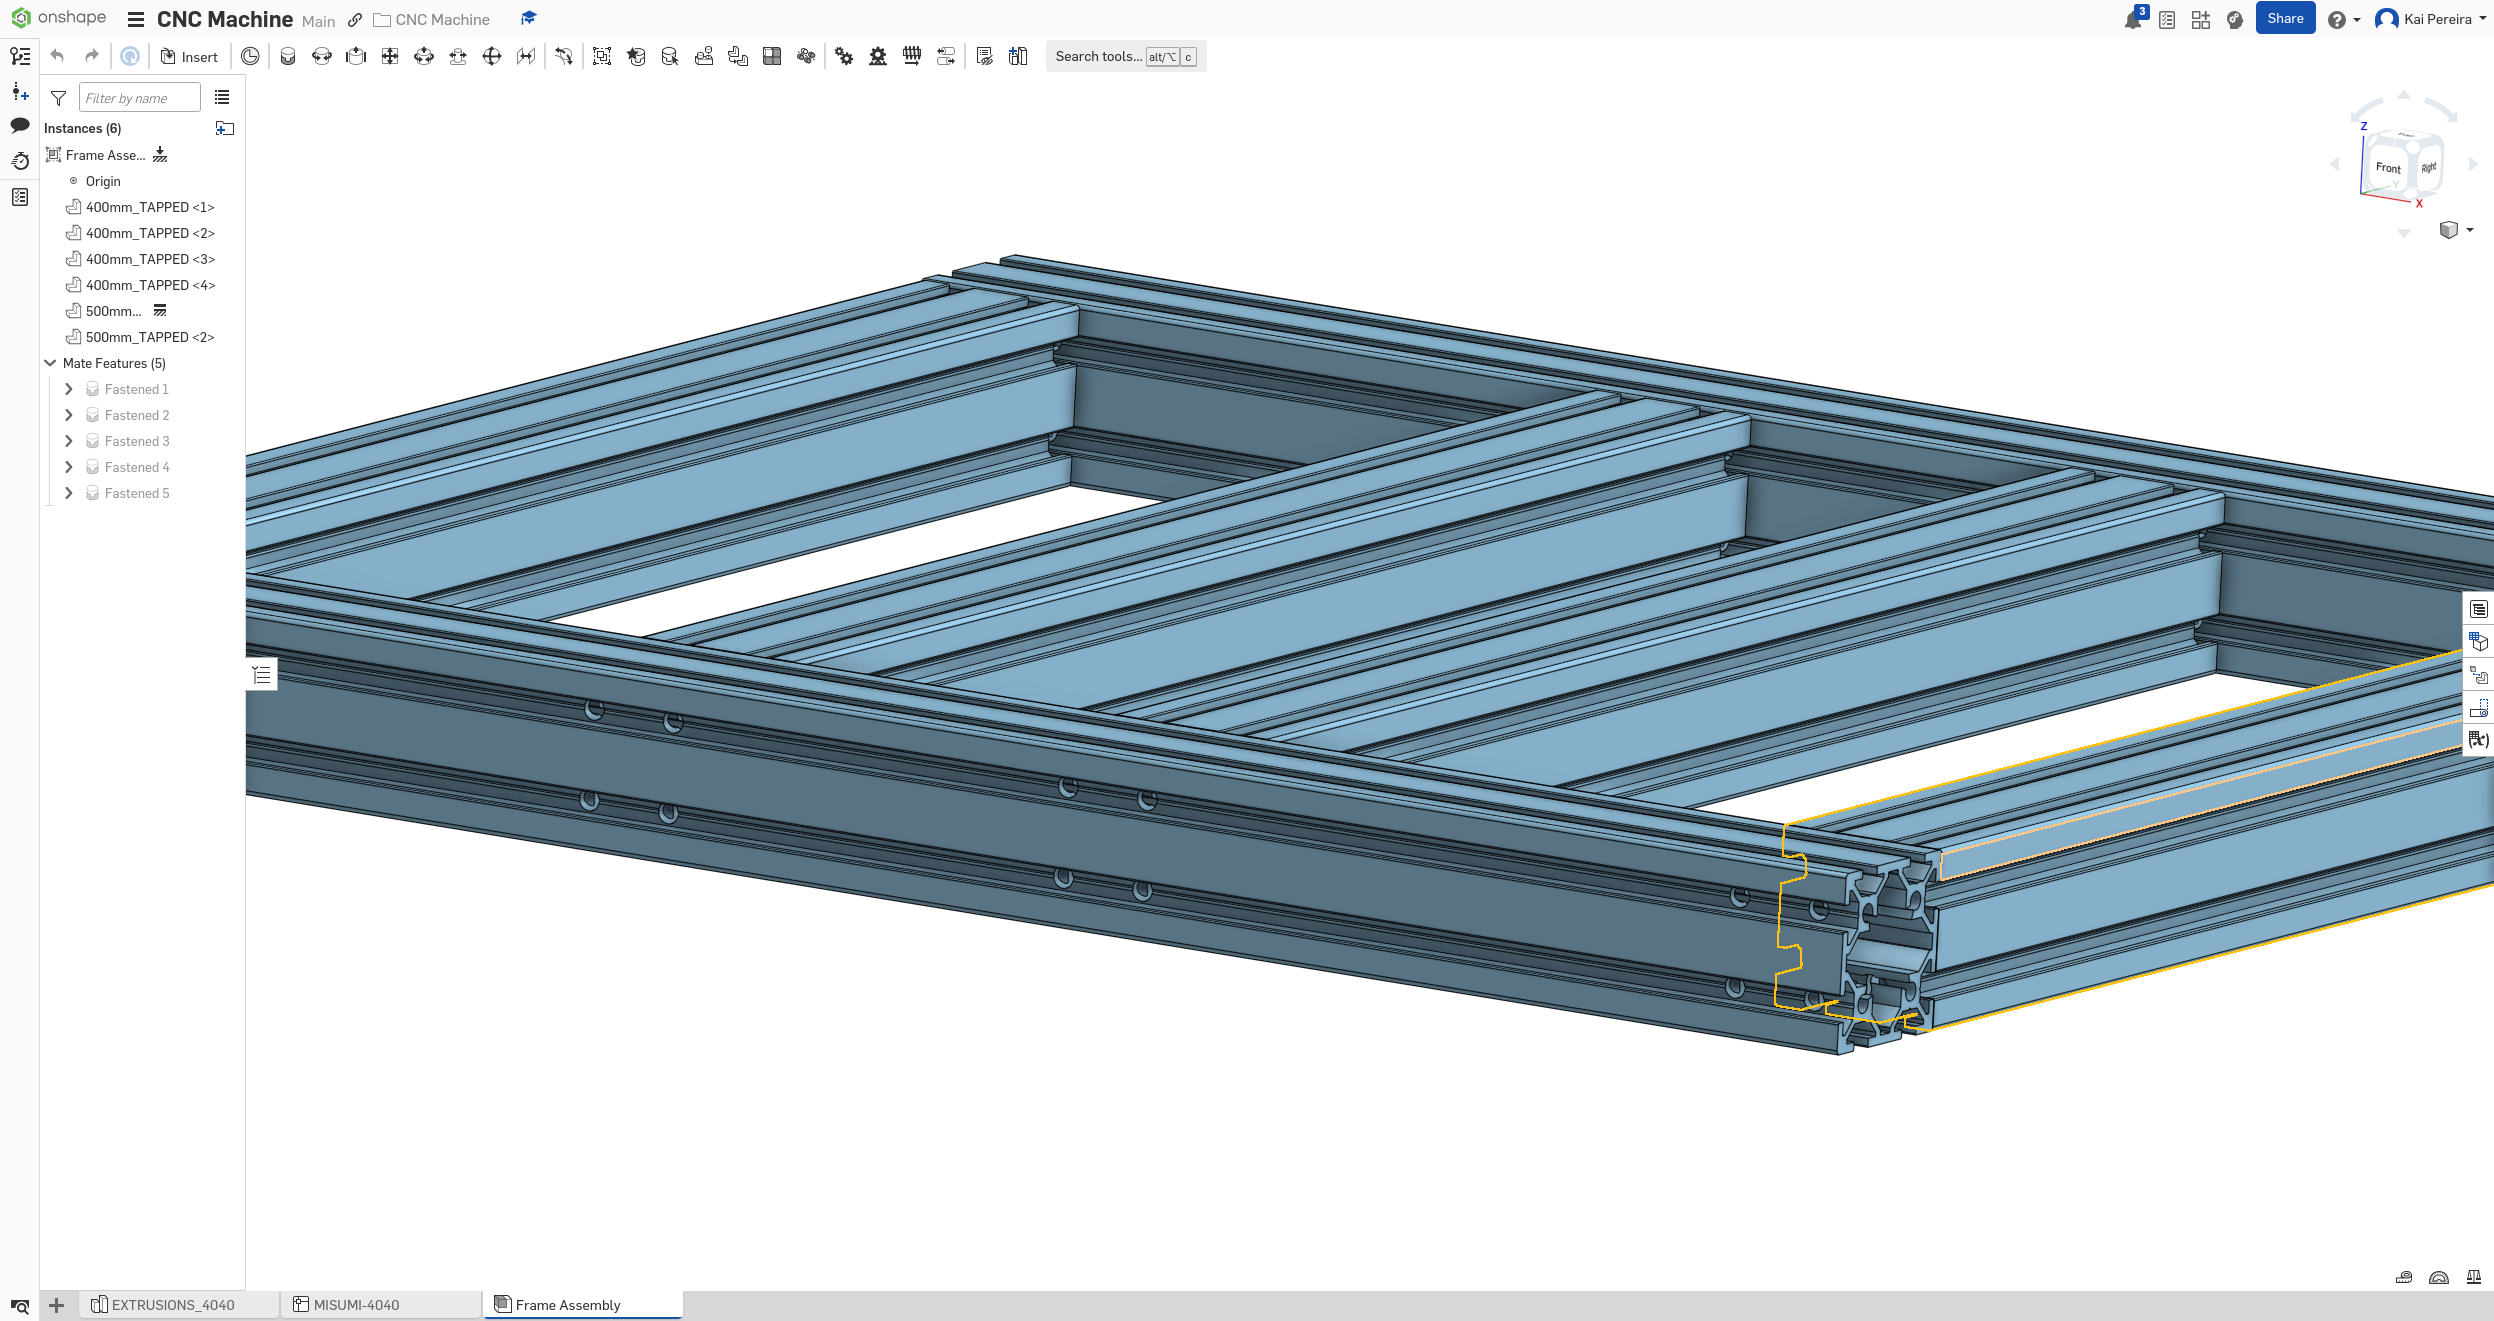Image resolution: width=2494 pixels, height=1321 pixels.
Task: Open the MISUMI-4040 tab
Action: coord(356,1305)
